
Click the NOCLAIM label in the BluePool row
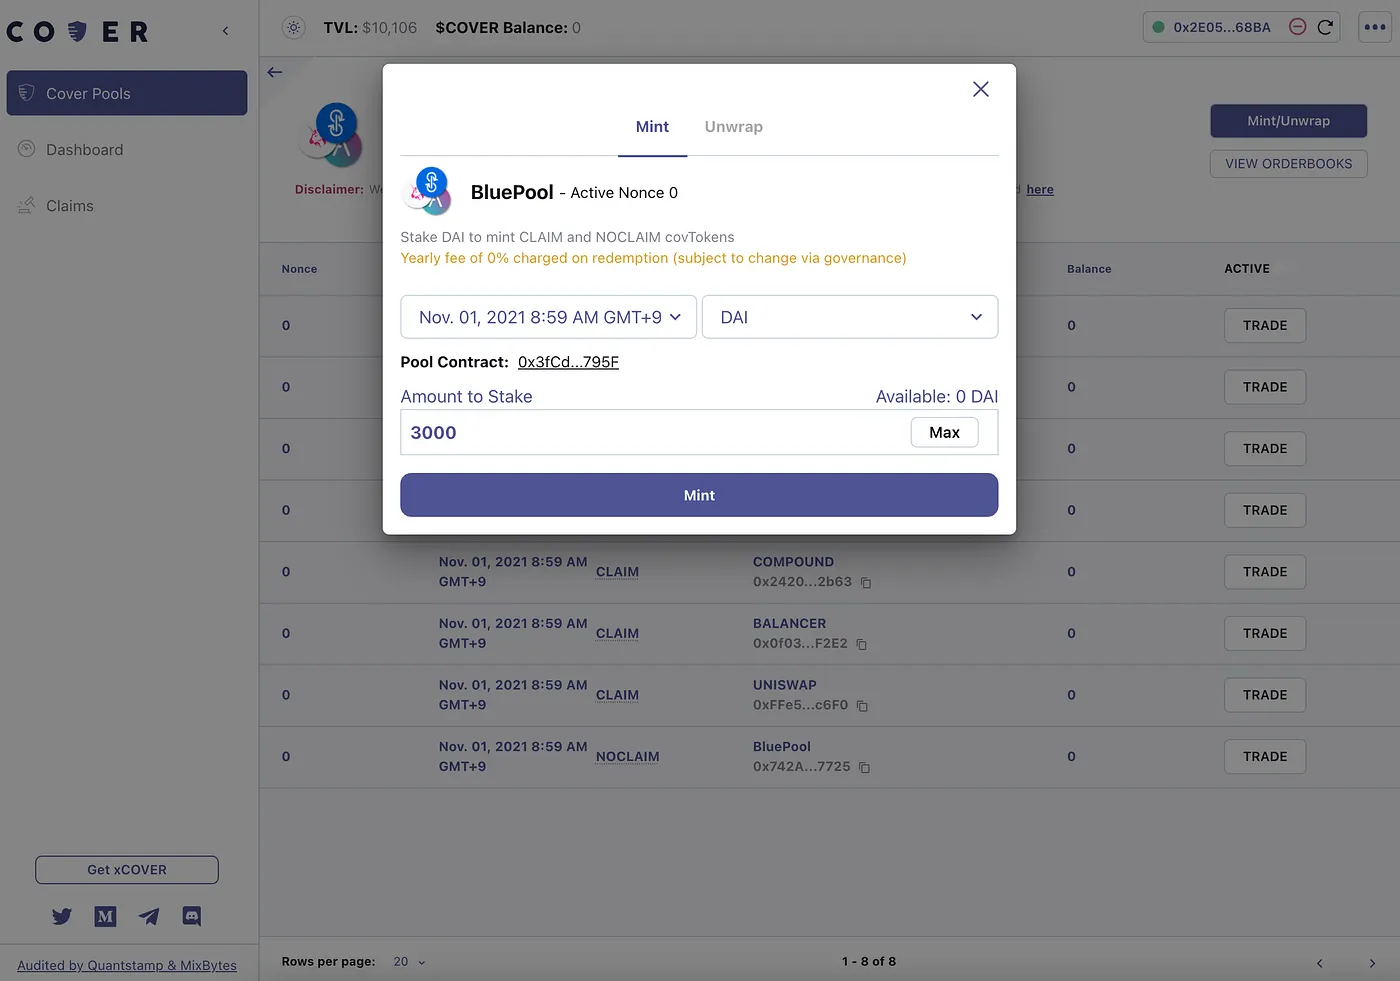coord(627,757)
